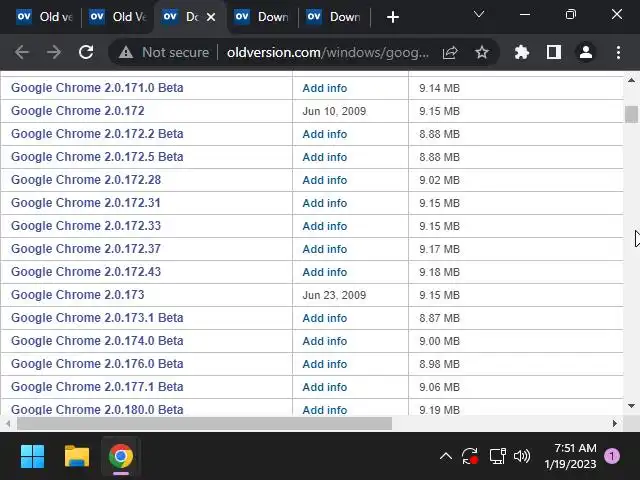640x480 pixels.
Task: Open the Extensions puzzle icon
Action: tap(522, 52)
